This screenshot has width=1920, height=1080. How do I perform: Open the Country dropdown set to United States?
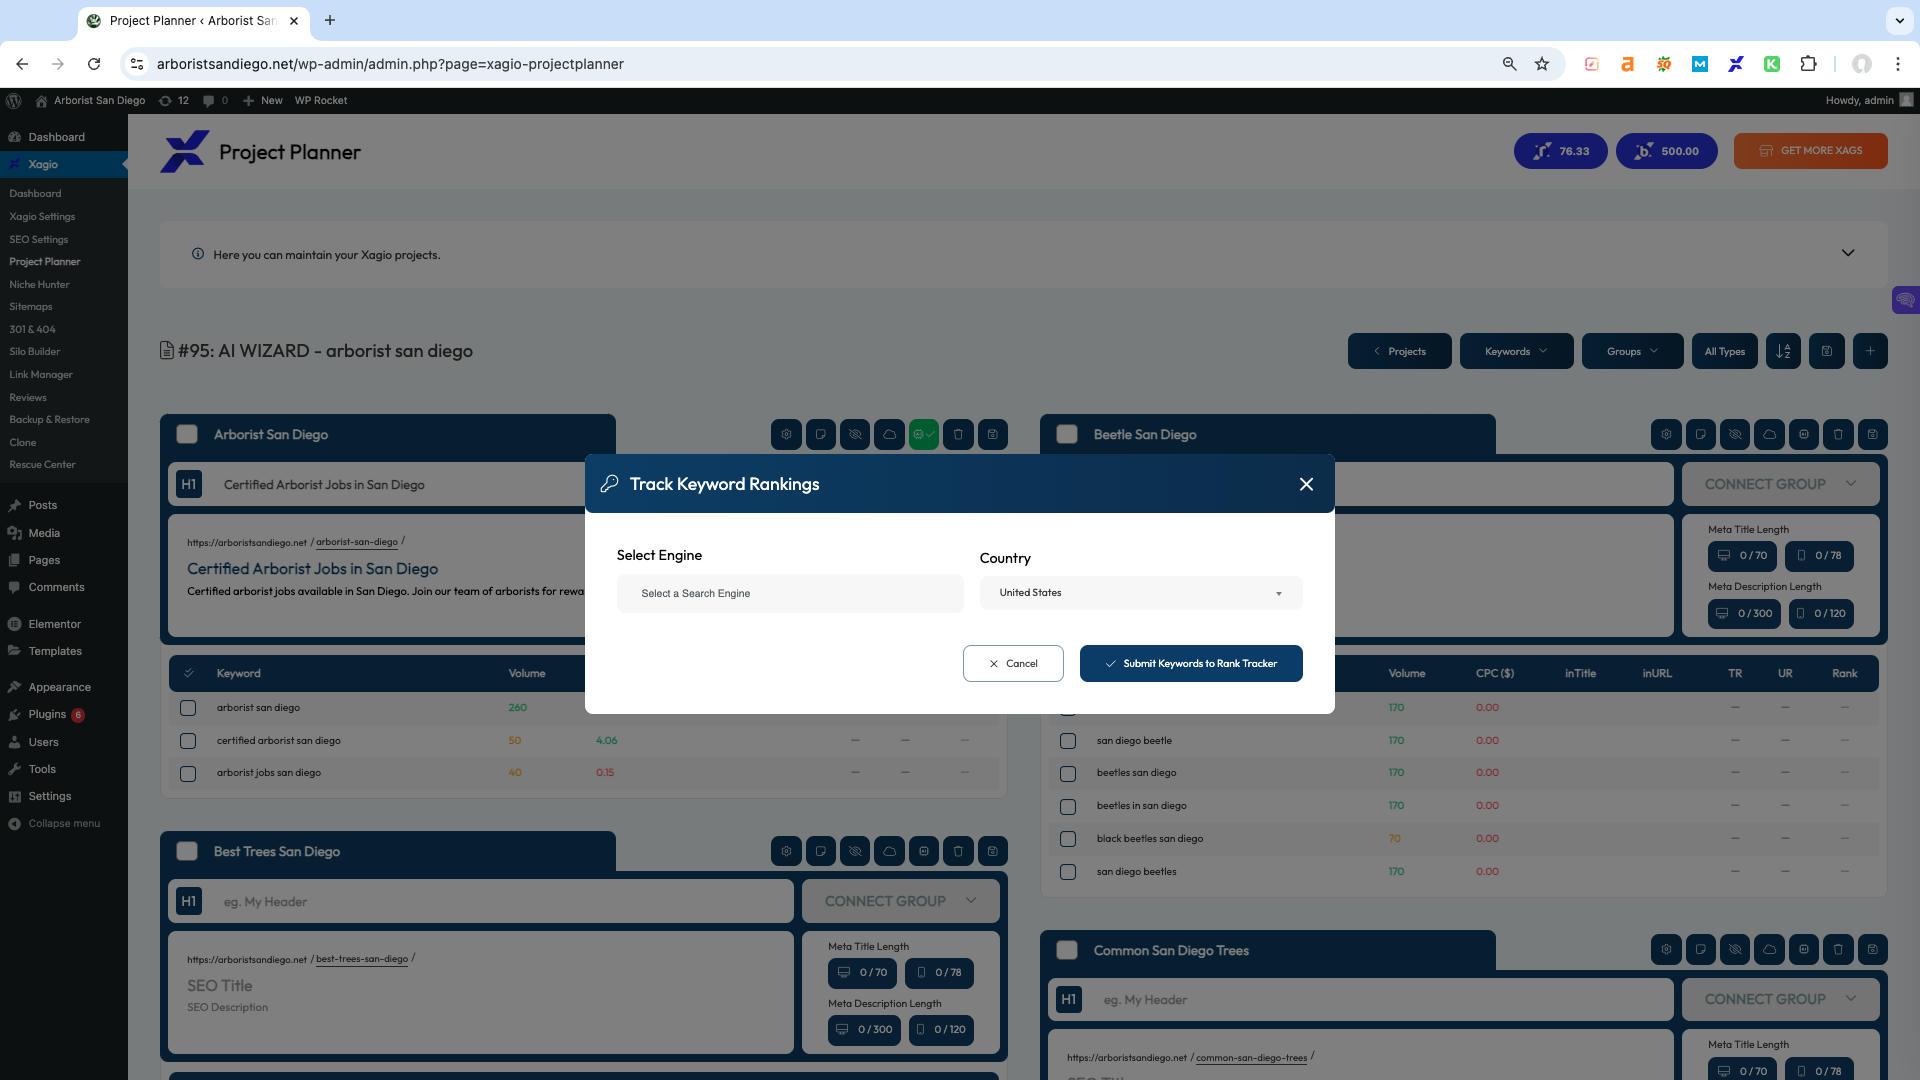(1141, 593)
